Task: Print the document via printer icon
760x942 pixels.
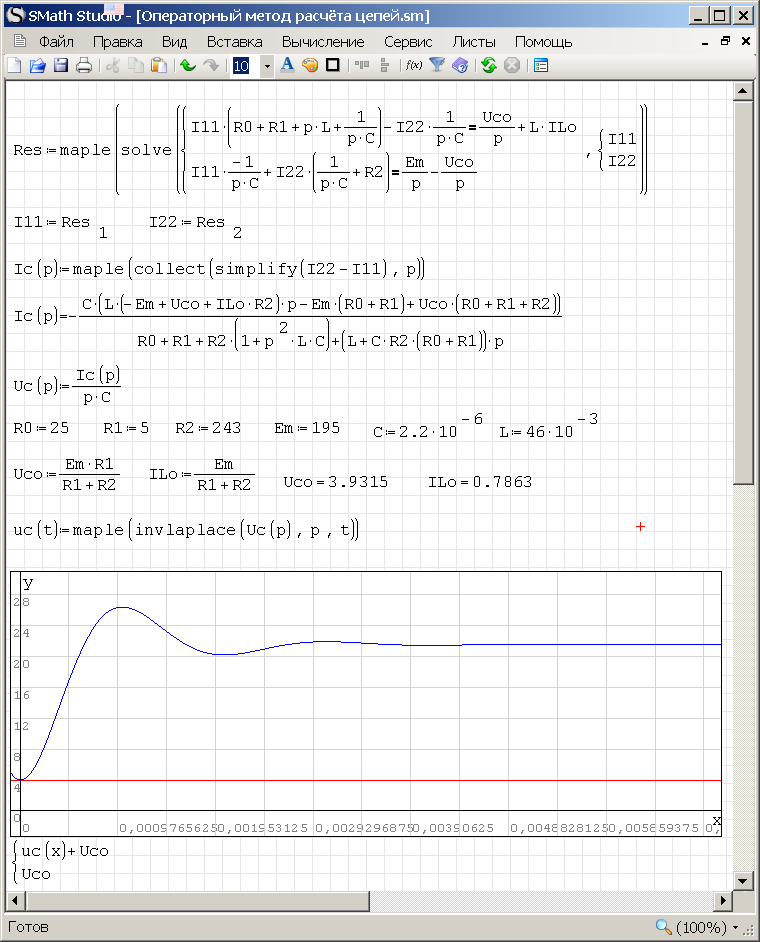Action: click(84, 66)
